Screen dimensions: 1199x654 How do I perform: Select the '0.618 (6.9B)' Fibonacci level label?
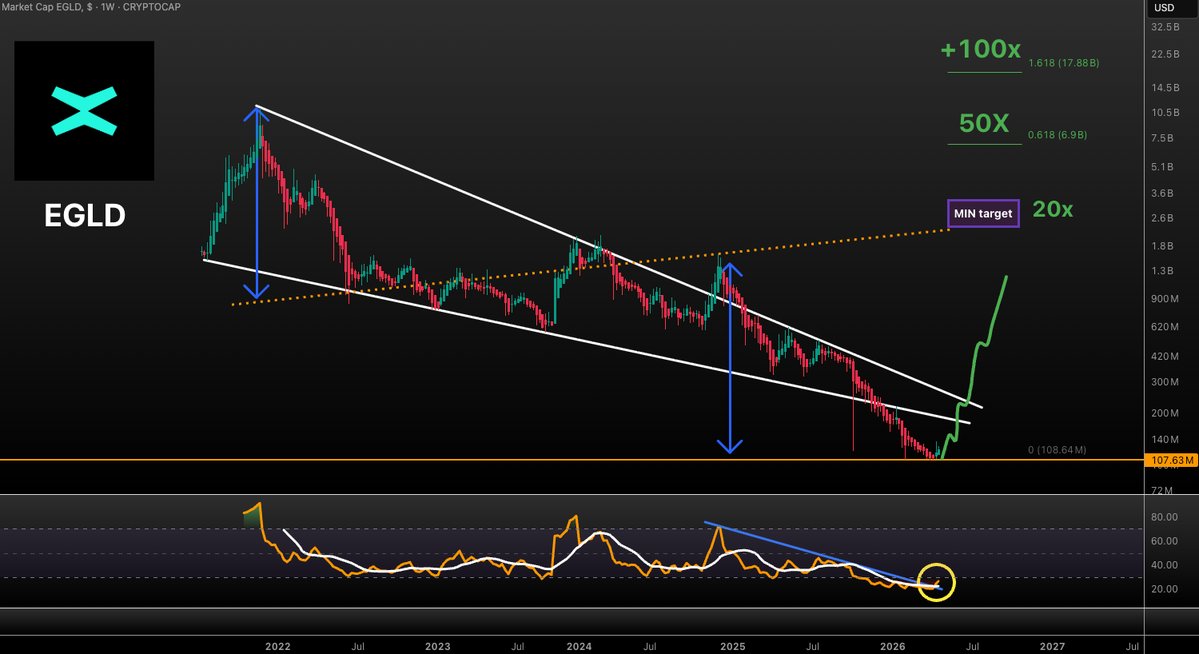(x=1058, y=135)
